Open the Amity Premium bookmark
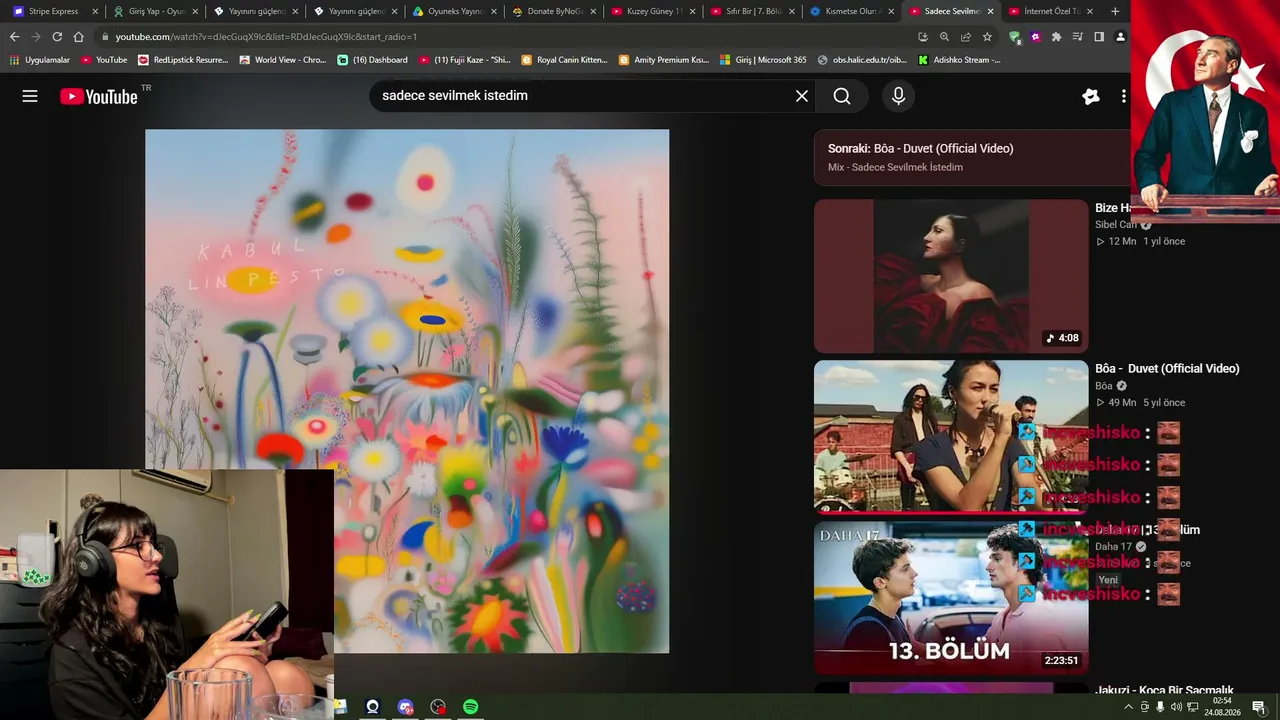Viewport: 1280px width, 720px height. click(664, 60)
